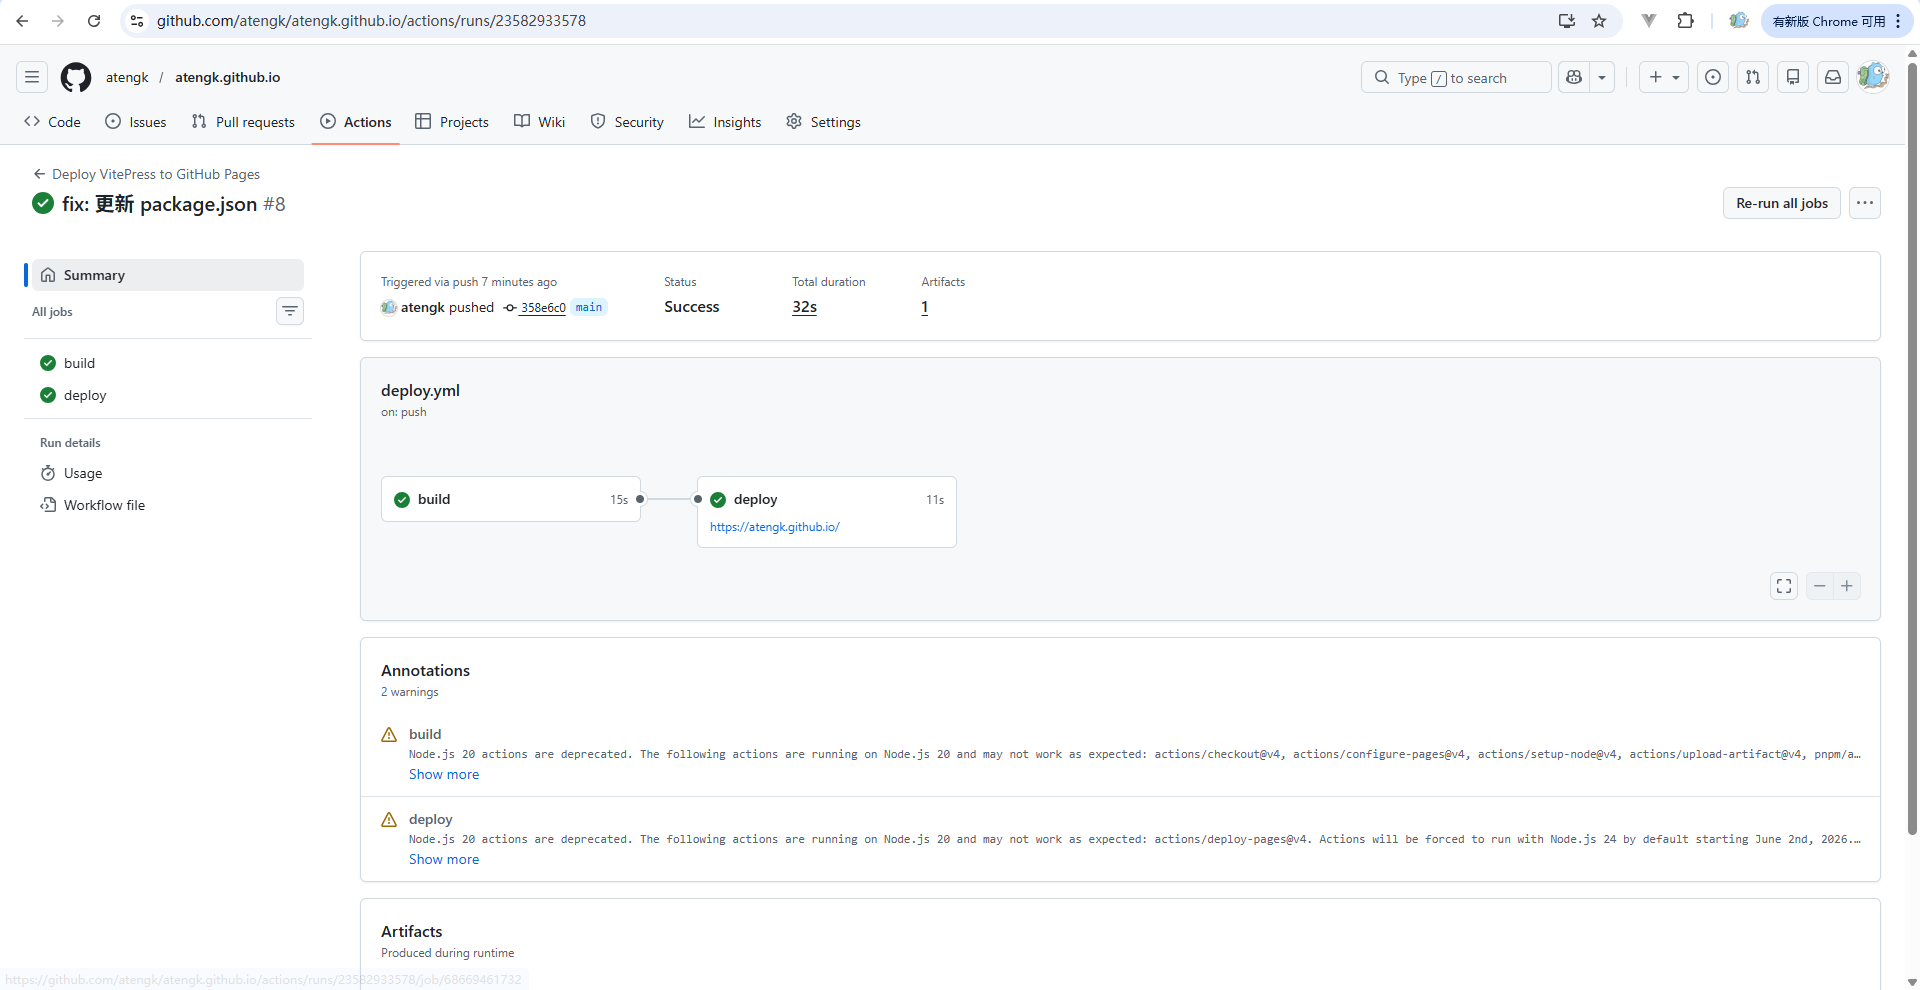Open the run options ellipsis menu

tap(1864, 203)
